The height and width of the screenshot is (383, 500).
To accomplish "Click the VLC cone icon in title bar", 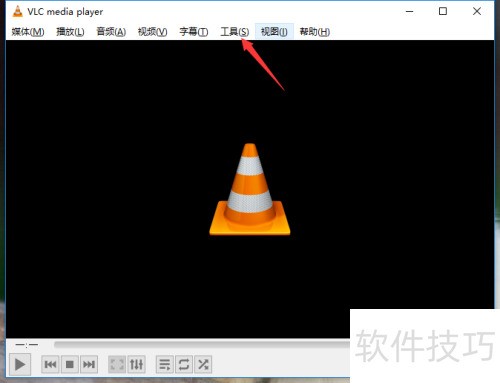I will point(17,11).
